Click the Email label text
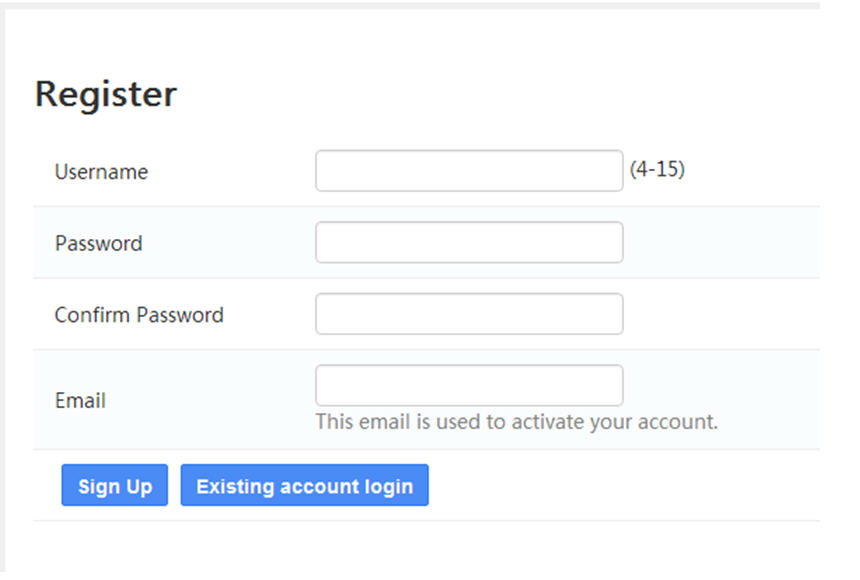The width and height of the screenshot is (860, 580). (80, 401)
